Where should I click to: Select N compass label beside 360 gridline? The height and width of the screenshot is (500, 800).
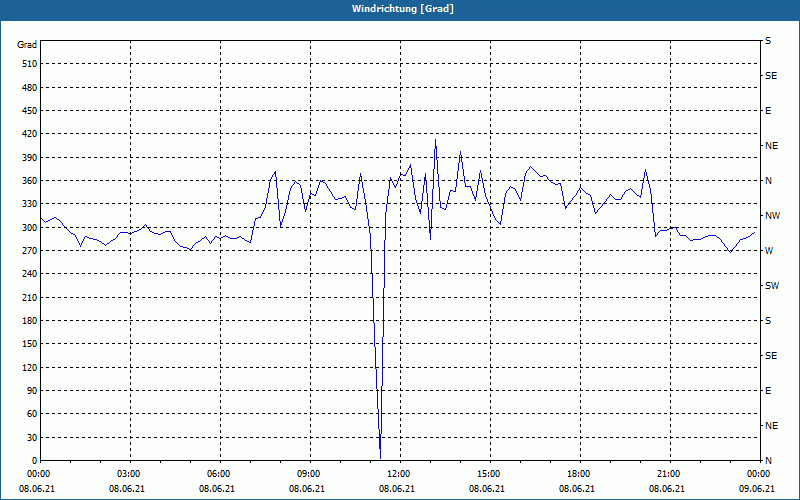pyautogui.click(x=769, y=181)
